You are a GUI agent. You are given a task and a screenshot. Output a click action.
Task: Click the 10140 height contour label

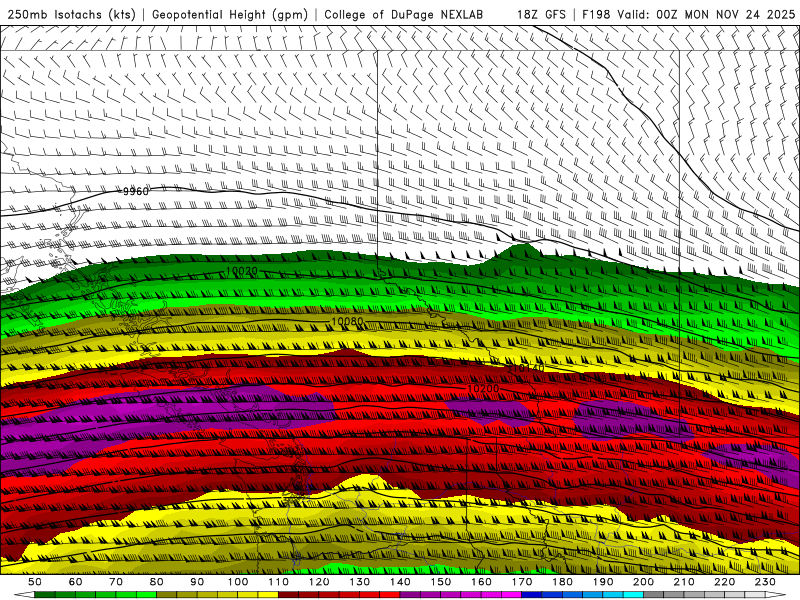[x=528, y=368]
